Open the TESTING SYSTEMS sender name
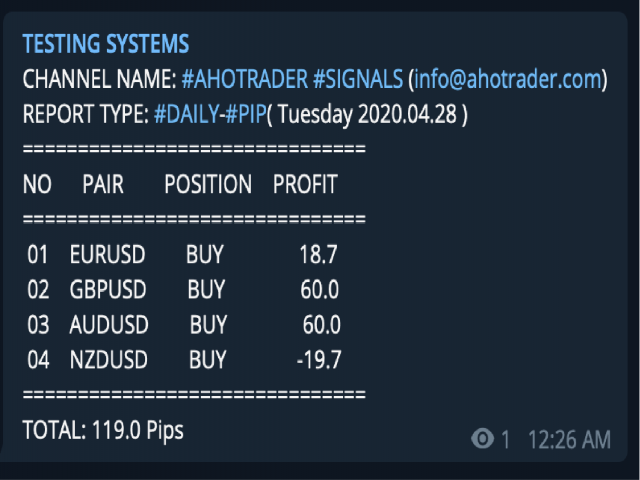 (106, 44)
